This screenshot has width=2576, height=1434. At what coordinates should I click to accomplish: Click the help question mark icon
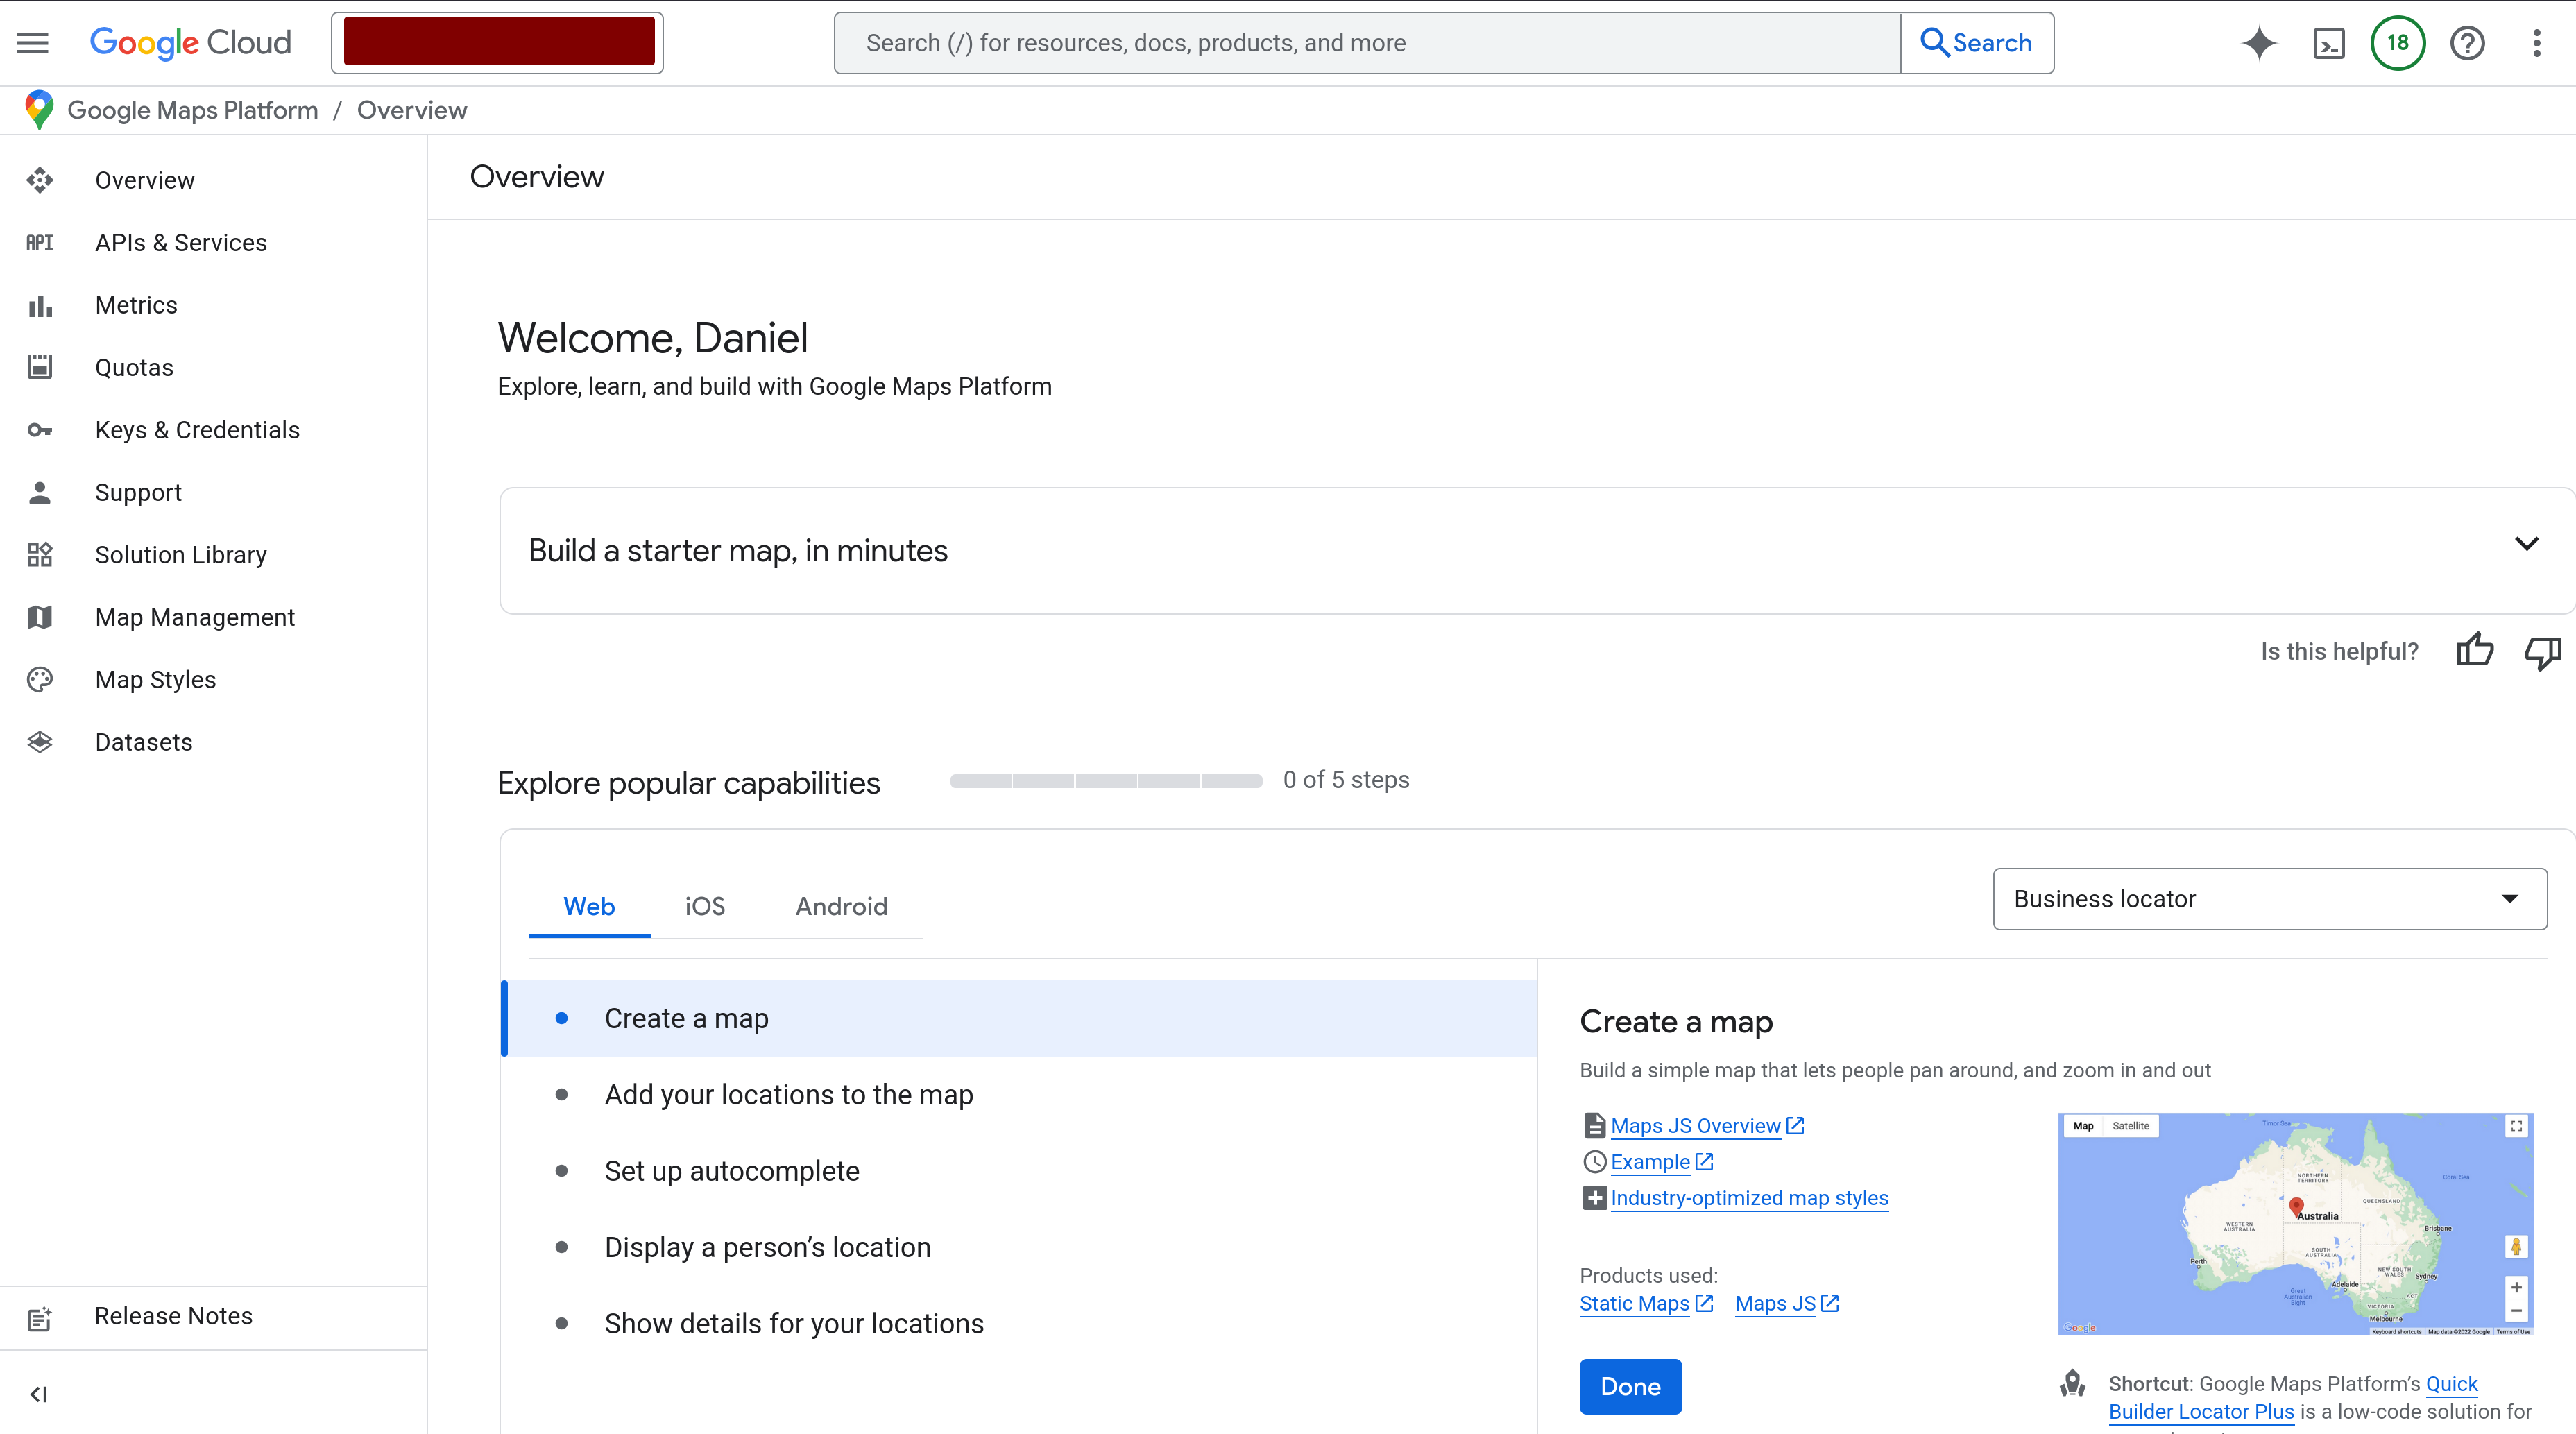2467,43
